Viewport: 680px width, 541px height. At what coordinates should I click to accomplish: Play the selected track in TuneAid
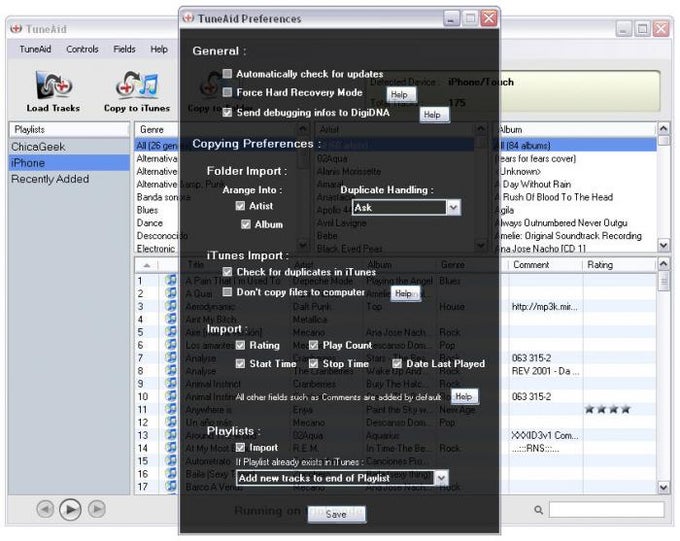(70, 509)
